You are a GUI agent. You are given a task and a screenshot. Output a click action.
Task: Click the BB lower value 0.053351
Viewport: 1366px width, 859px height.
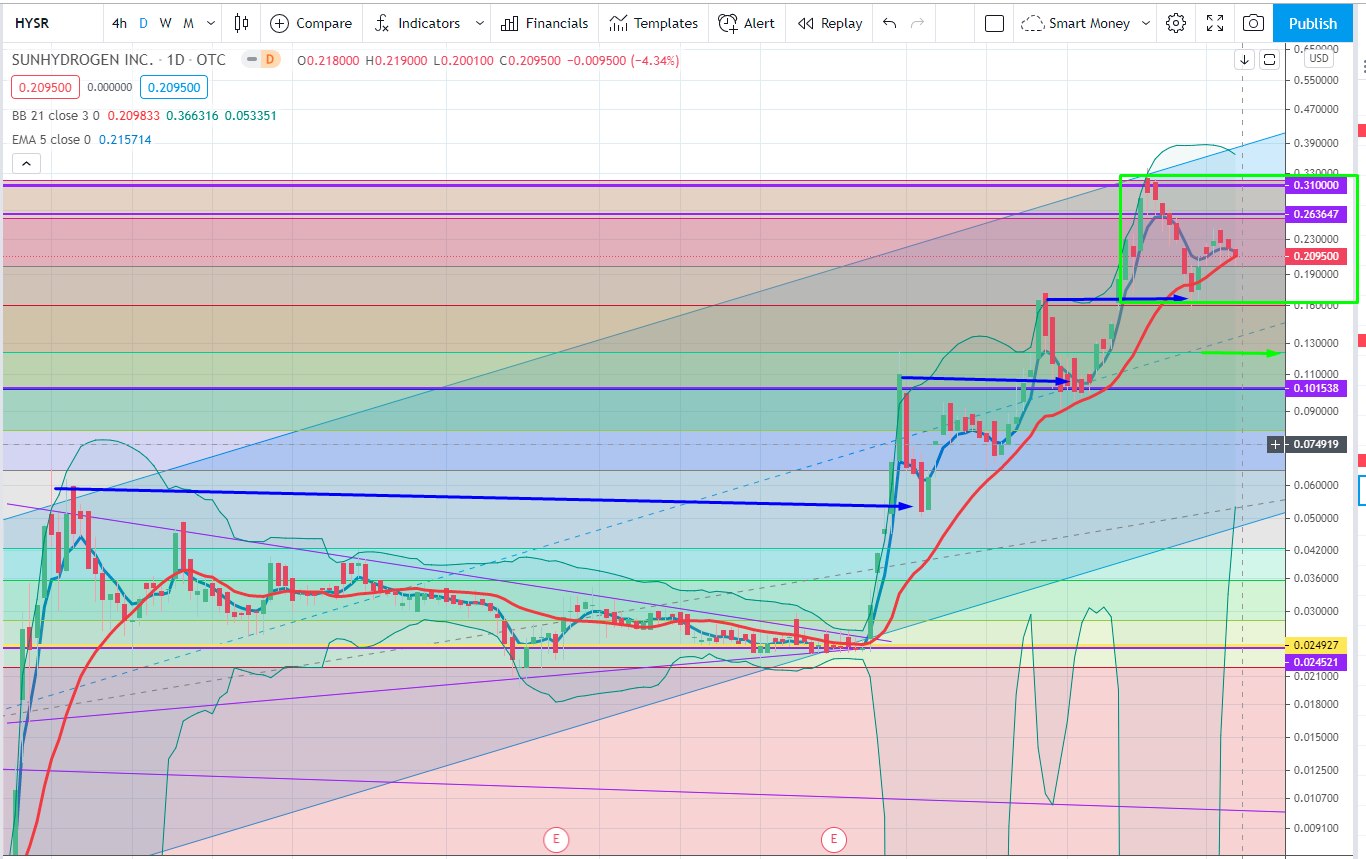tap(249, 115)
